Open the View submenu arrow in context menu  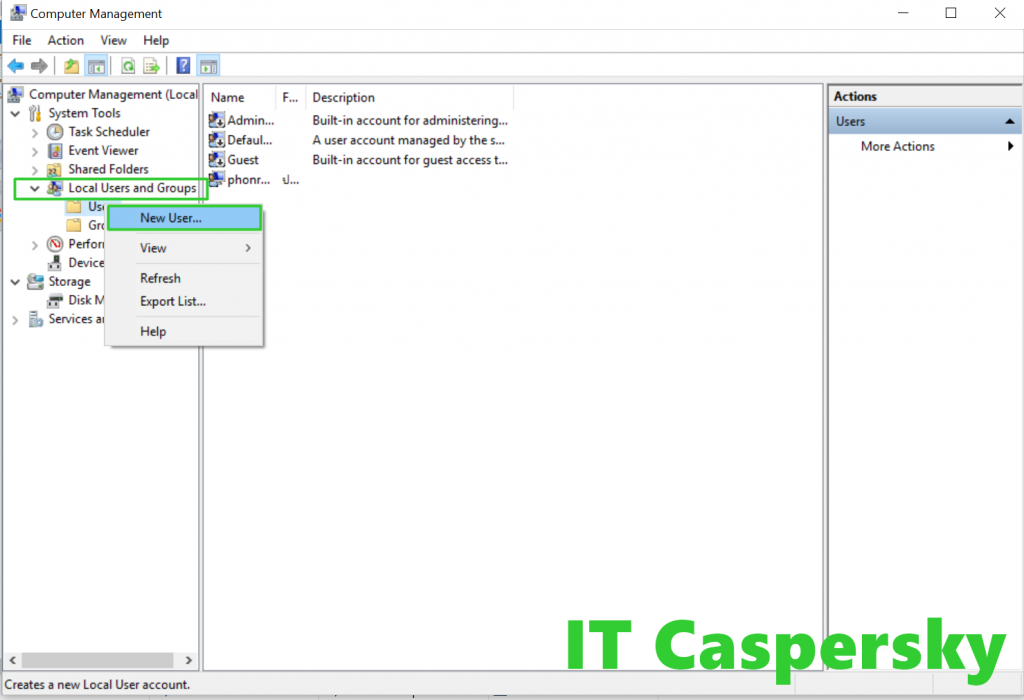pos(248,248)
